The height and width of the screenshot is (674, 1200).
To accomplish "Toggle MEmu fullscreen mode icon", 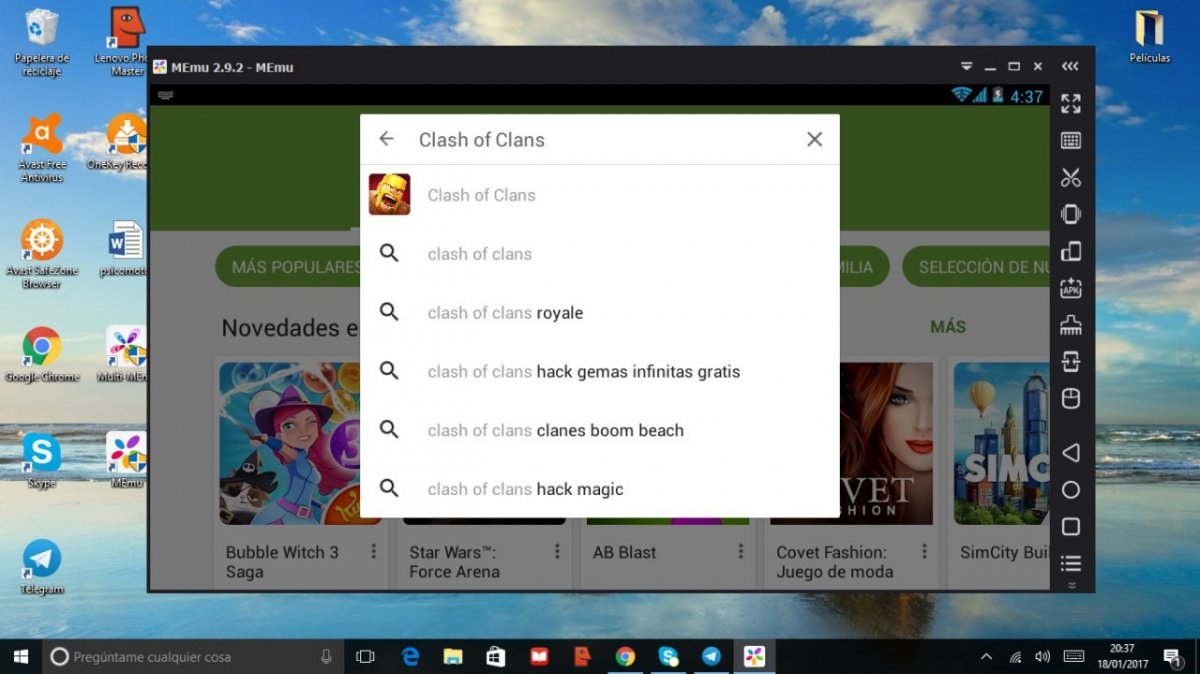I will [x=1071, y=103].
